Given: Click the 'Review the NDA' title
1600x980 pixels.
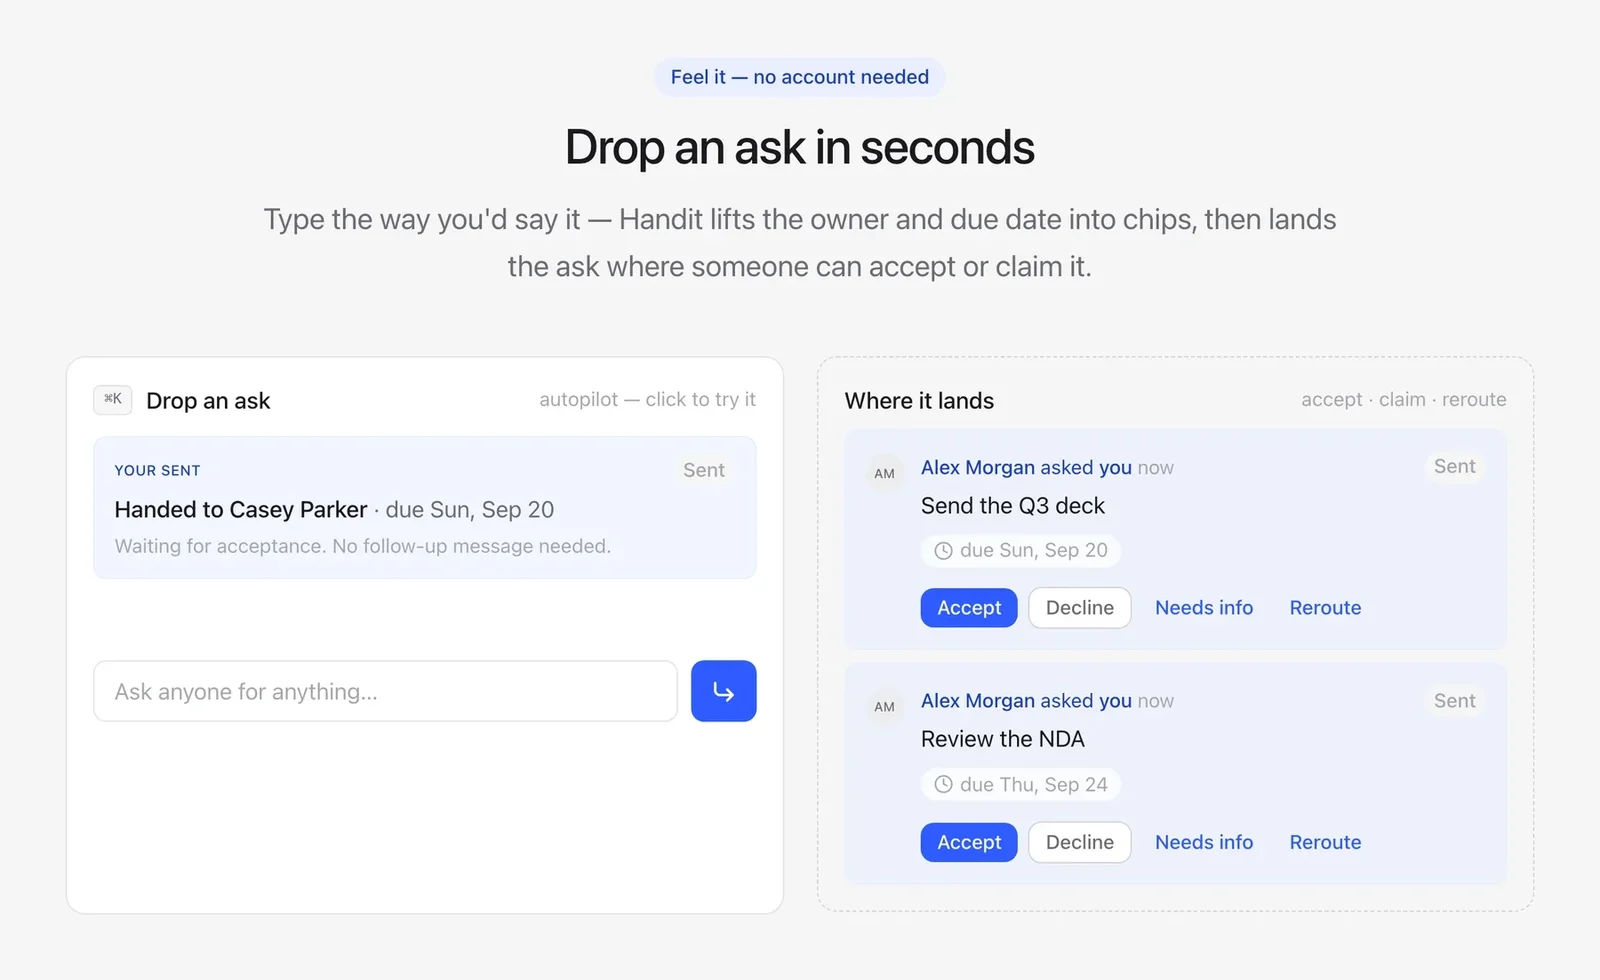Looking at the screenshot, I should pyautogui.click(x=1003, y=739).
